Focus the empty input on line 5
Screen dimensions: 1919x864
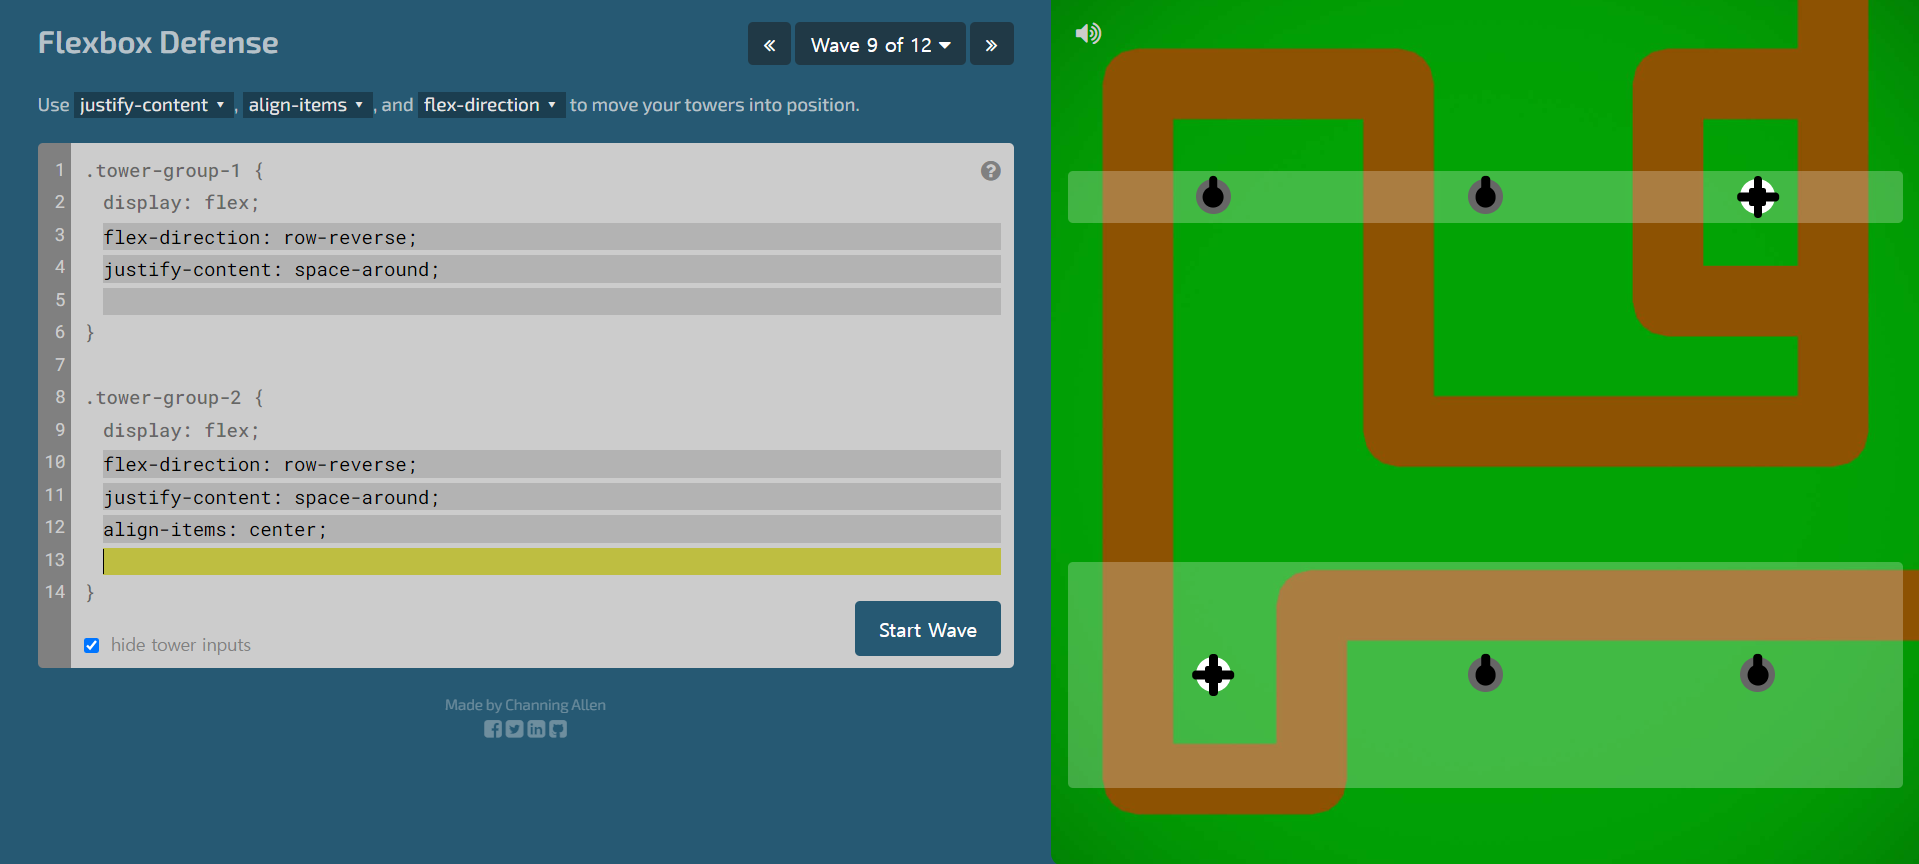click(551, 301)
